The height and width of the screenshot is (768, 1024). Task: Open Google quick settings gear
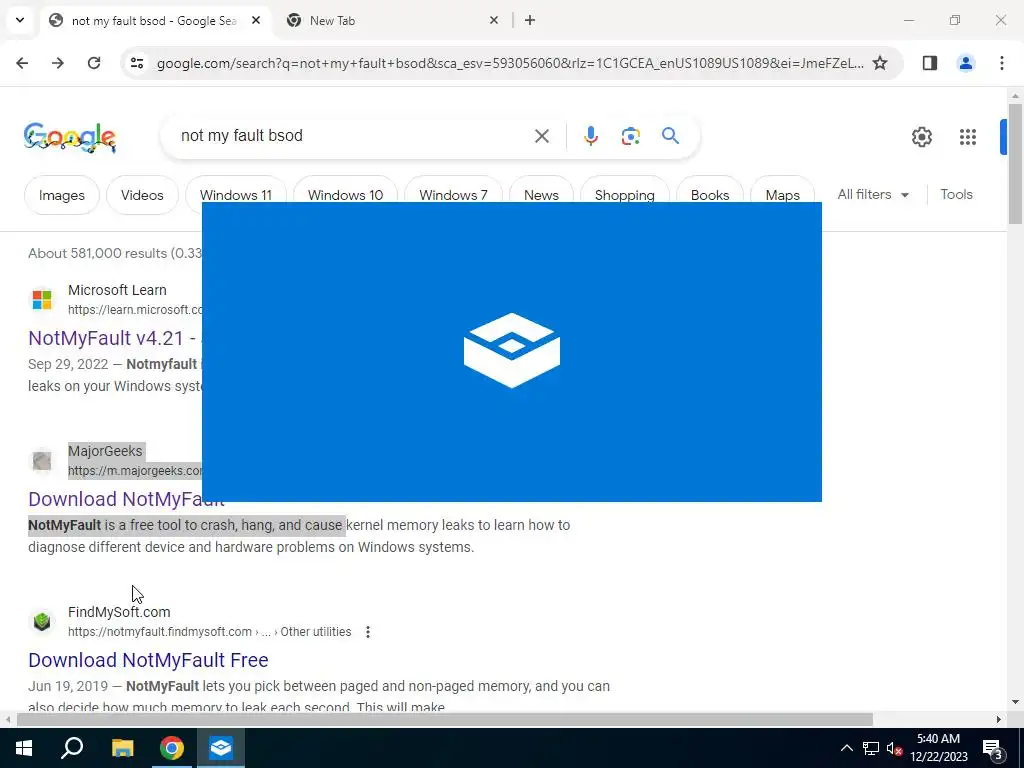(921, 136)
